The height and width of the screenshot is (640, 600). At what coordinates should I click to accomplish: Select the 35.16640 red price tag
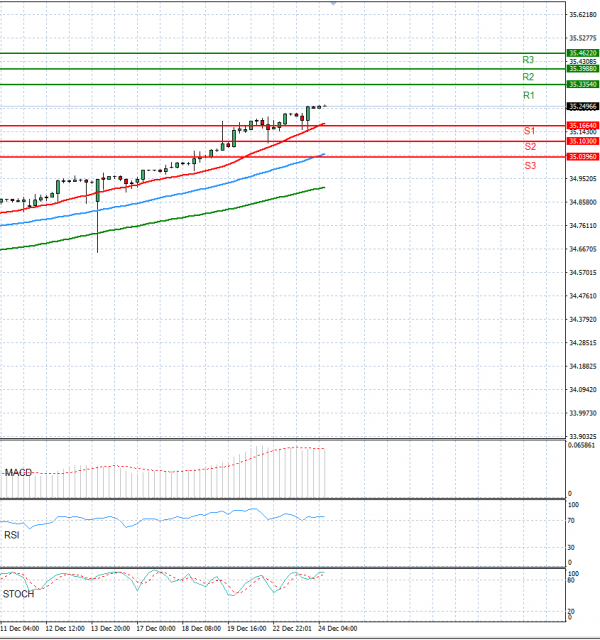coord(583,126)
